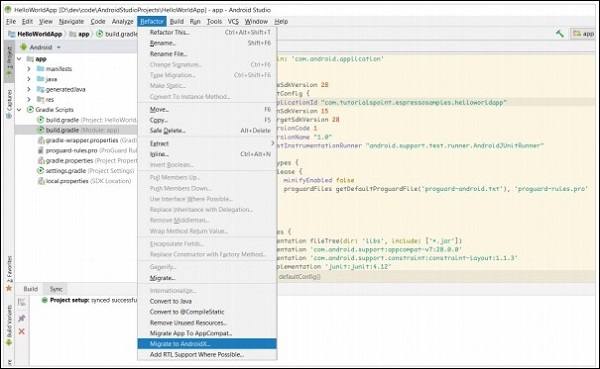Screen dimensions: 600x369
Task: Open the Edit menu
Action: pyautogui.click(x=27, y=21)
